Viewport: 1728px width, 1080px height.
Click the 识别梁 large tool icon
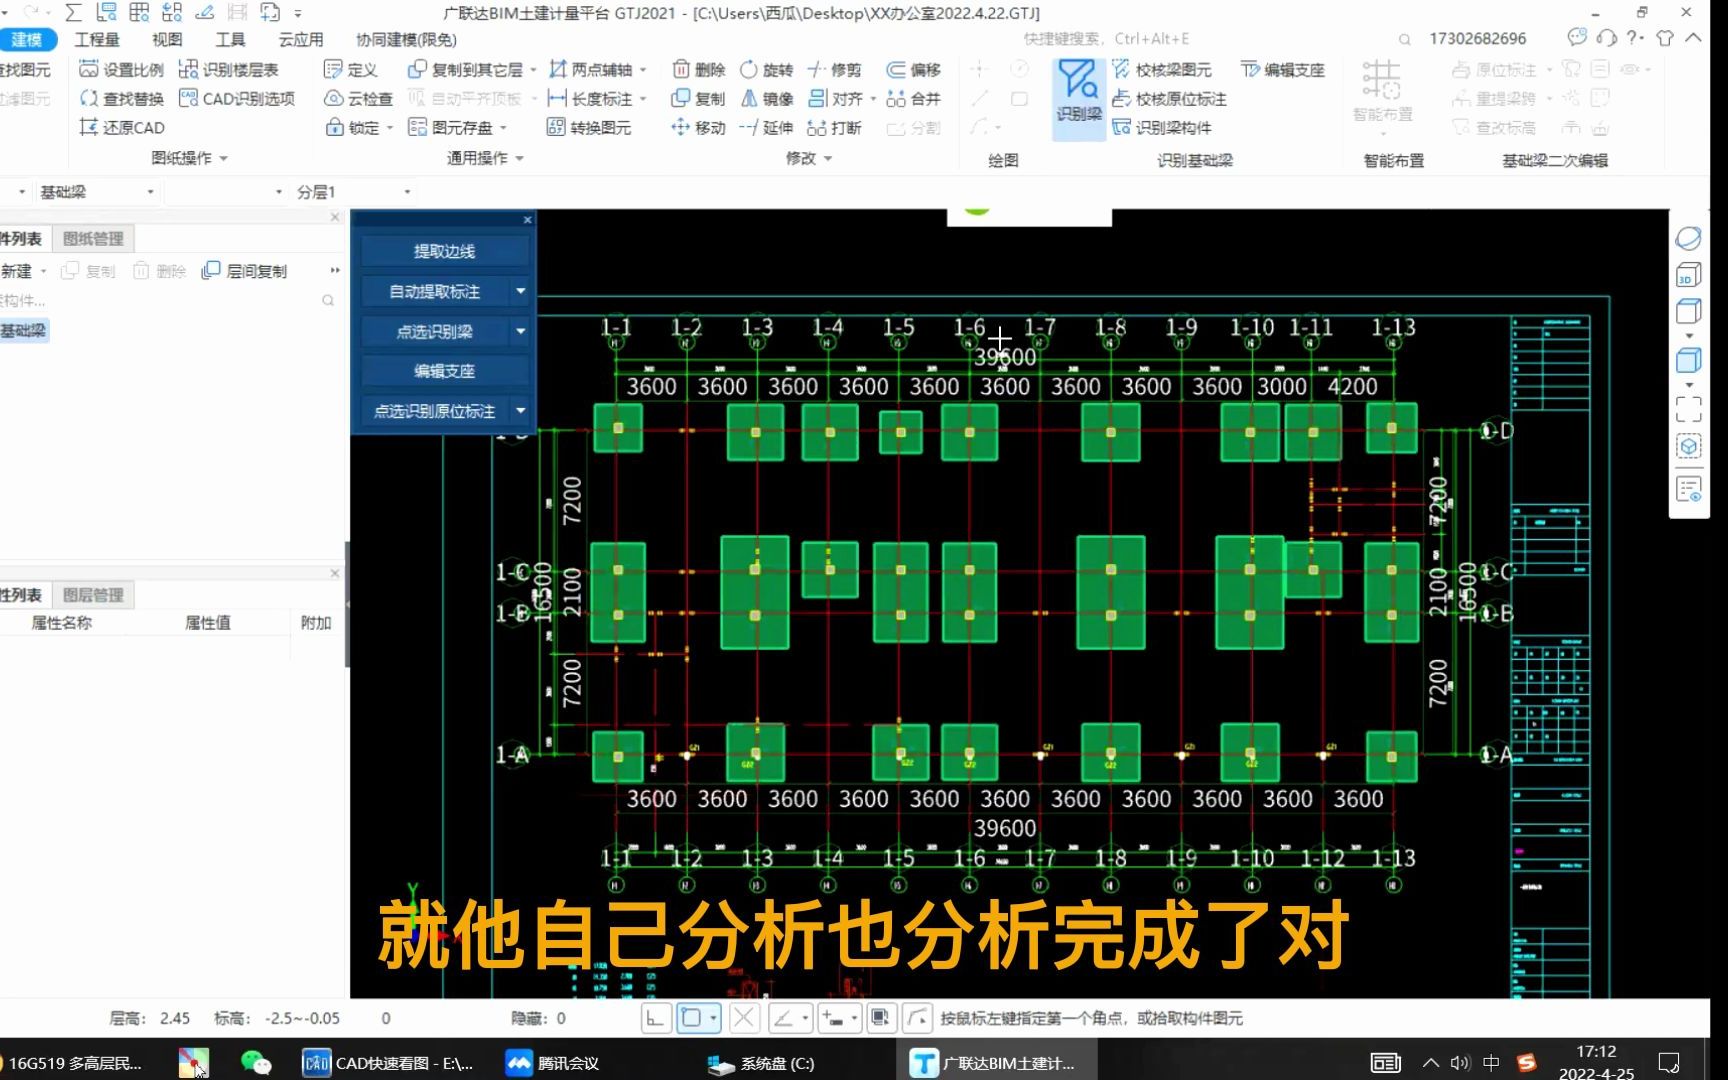click(x=1078, y=91)
